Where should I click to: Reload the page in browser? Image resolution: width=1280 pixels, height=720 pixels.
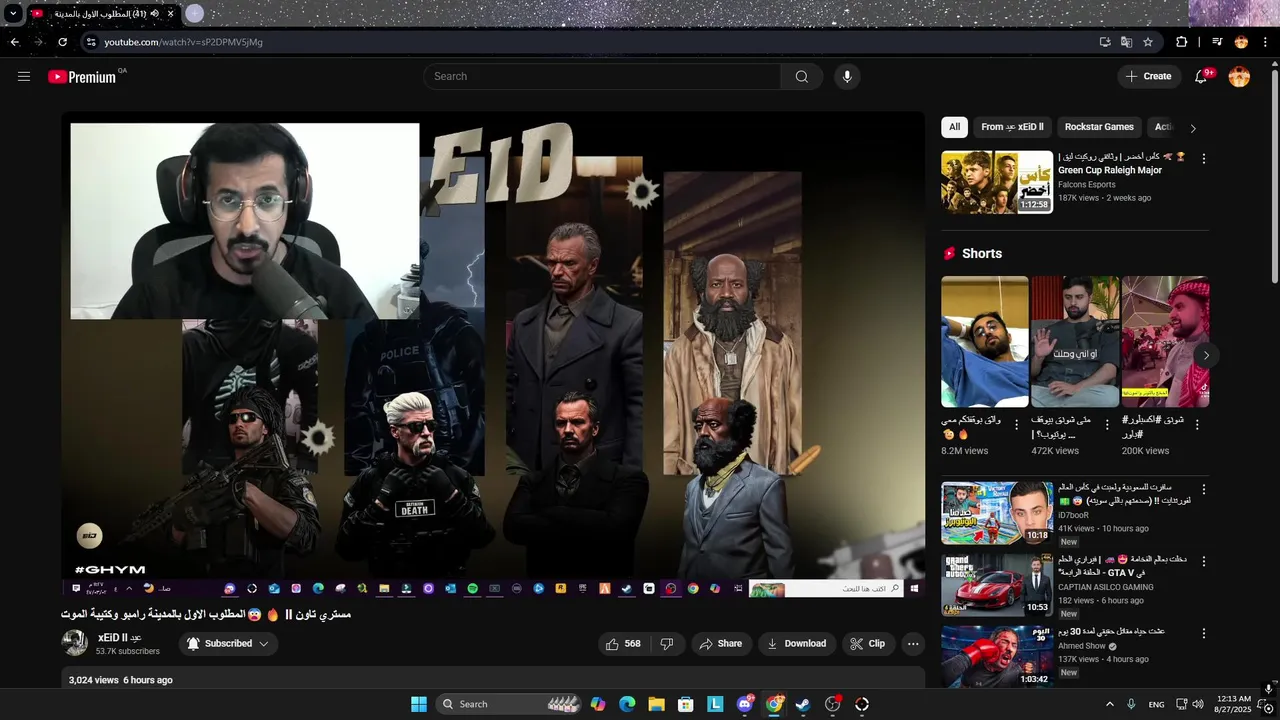coord(62,42)
